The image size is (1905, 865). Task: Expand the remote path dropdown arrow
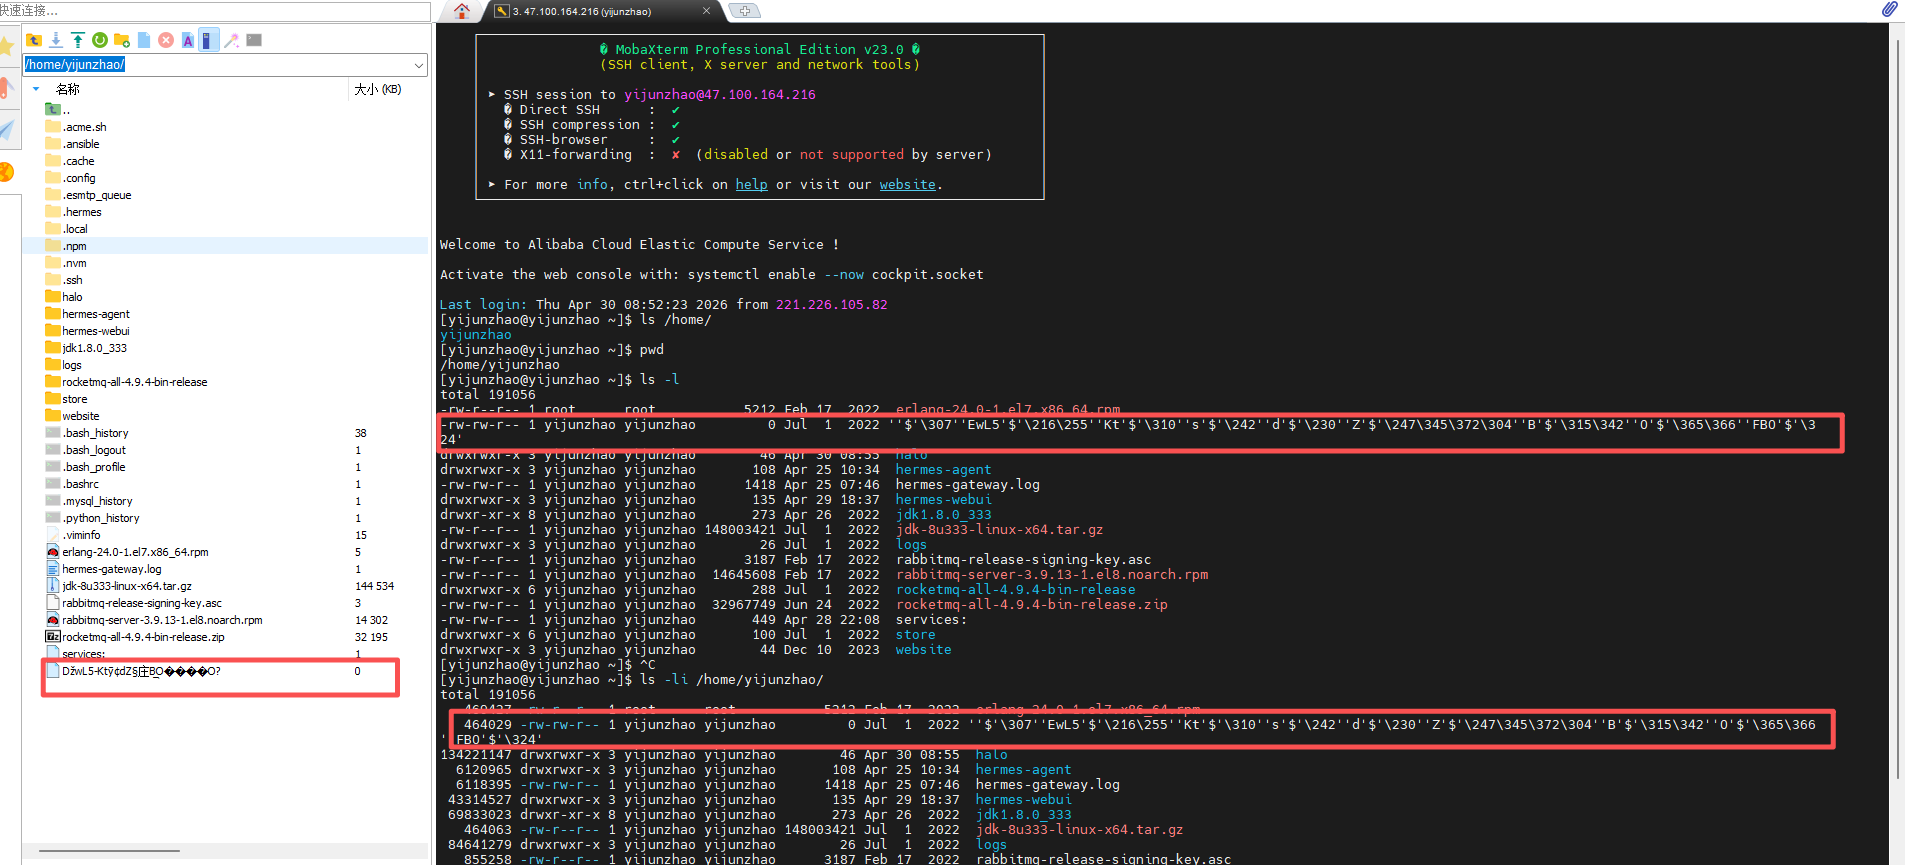click(x=419, y=65)
